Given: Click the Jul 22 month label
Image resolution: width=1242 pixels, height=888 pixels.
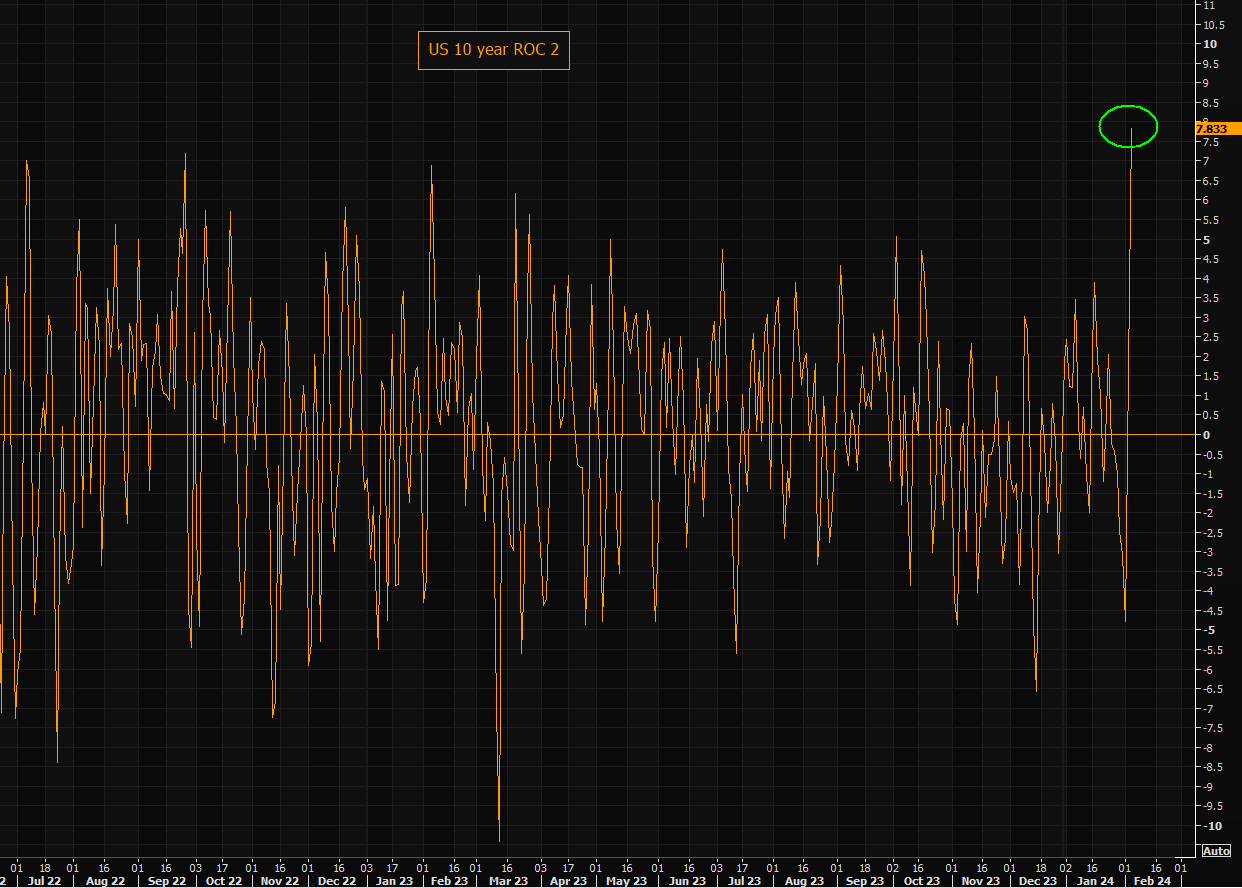Looking at the screenshot, I should click(46, 881).
